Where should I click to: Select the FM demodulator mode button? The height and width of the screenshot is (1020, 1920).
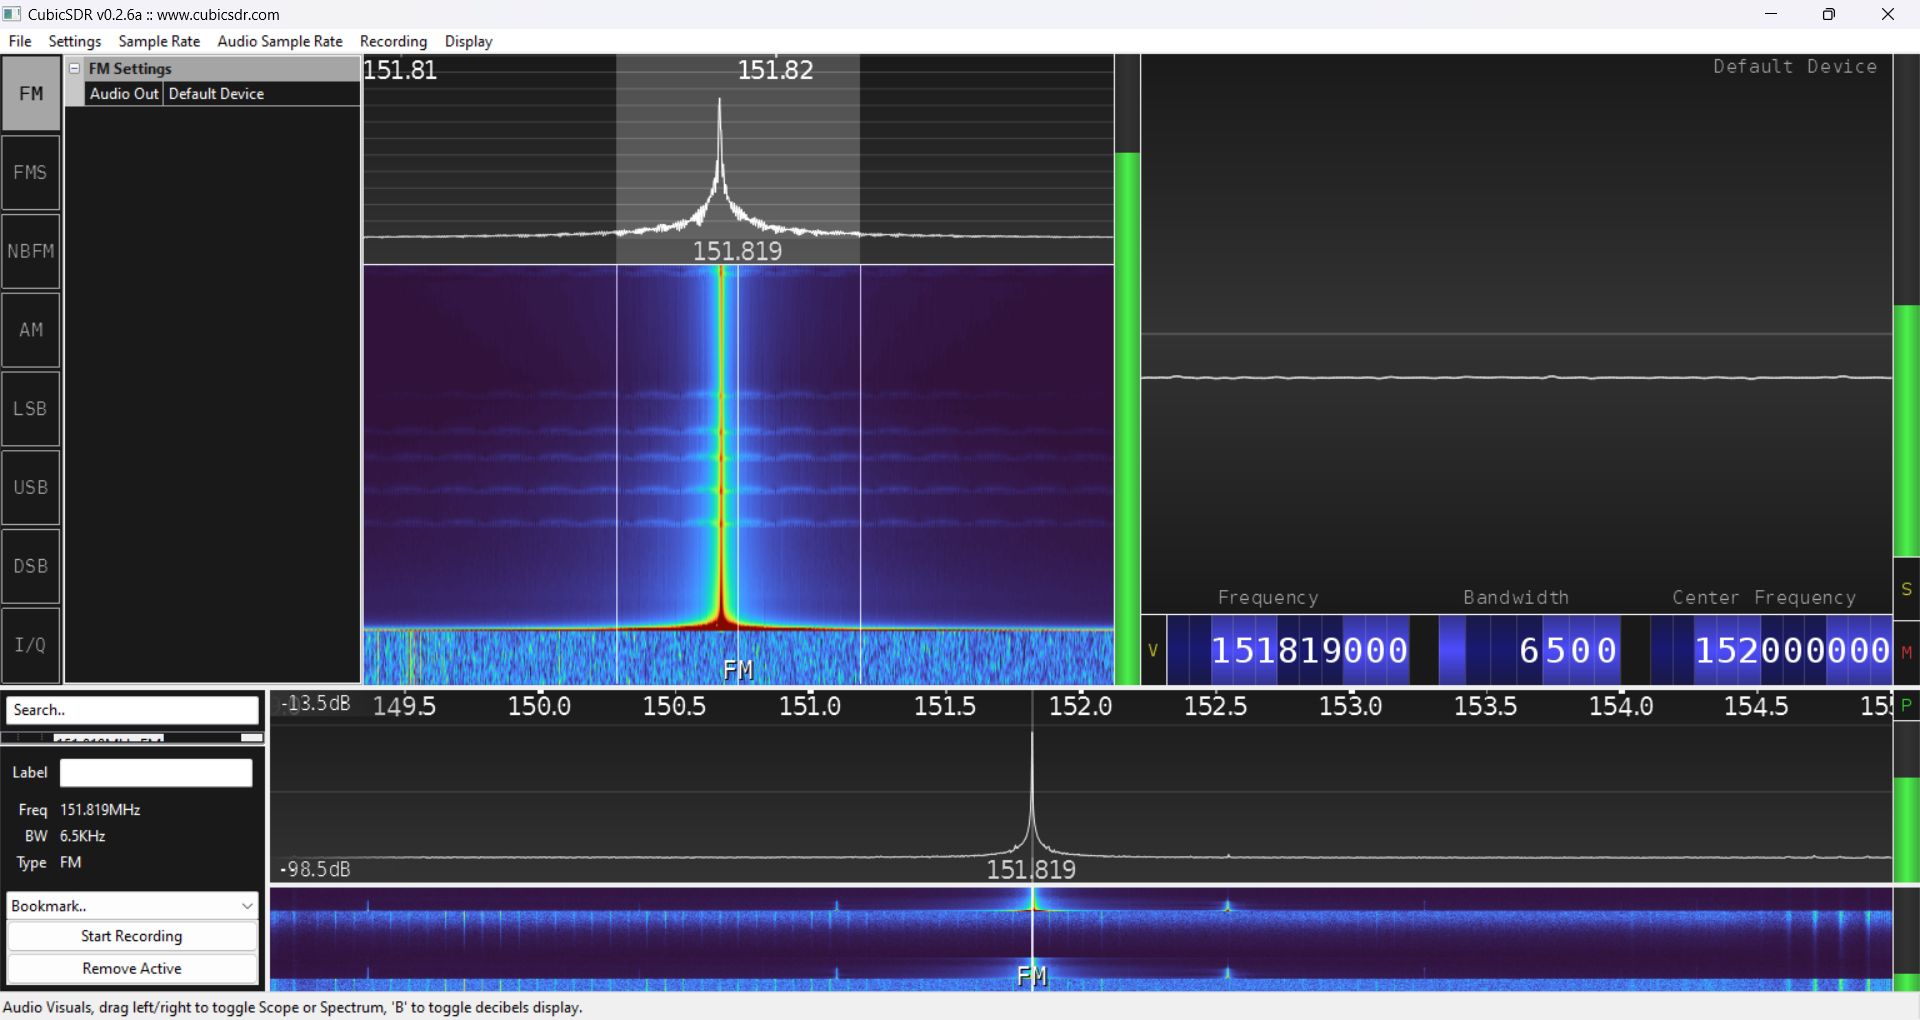click(31, 94)
